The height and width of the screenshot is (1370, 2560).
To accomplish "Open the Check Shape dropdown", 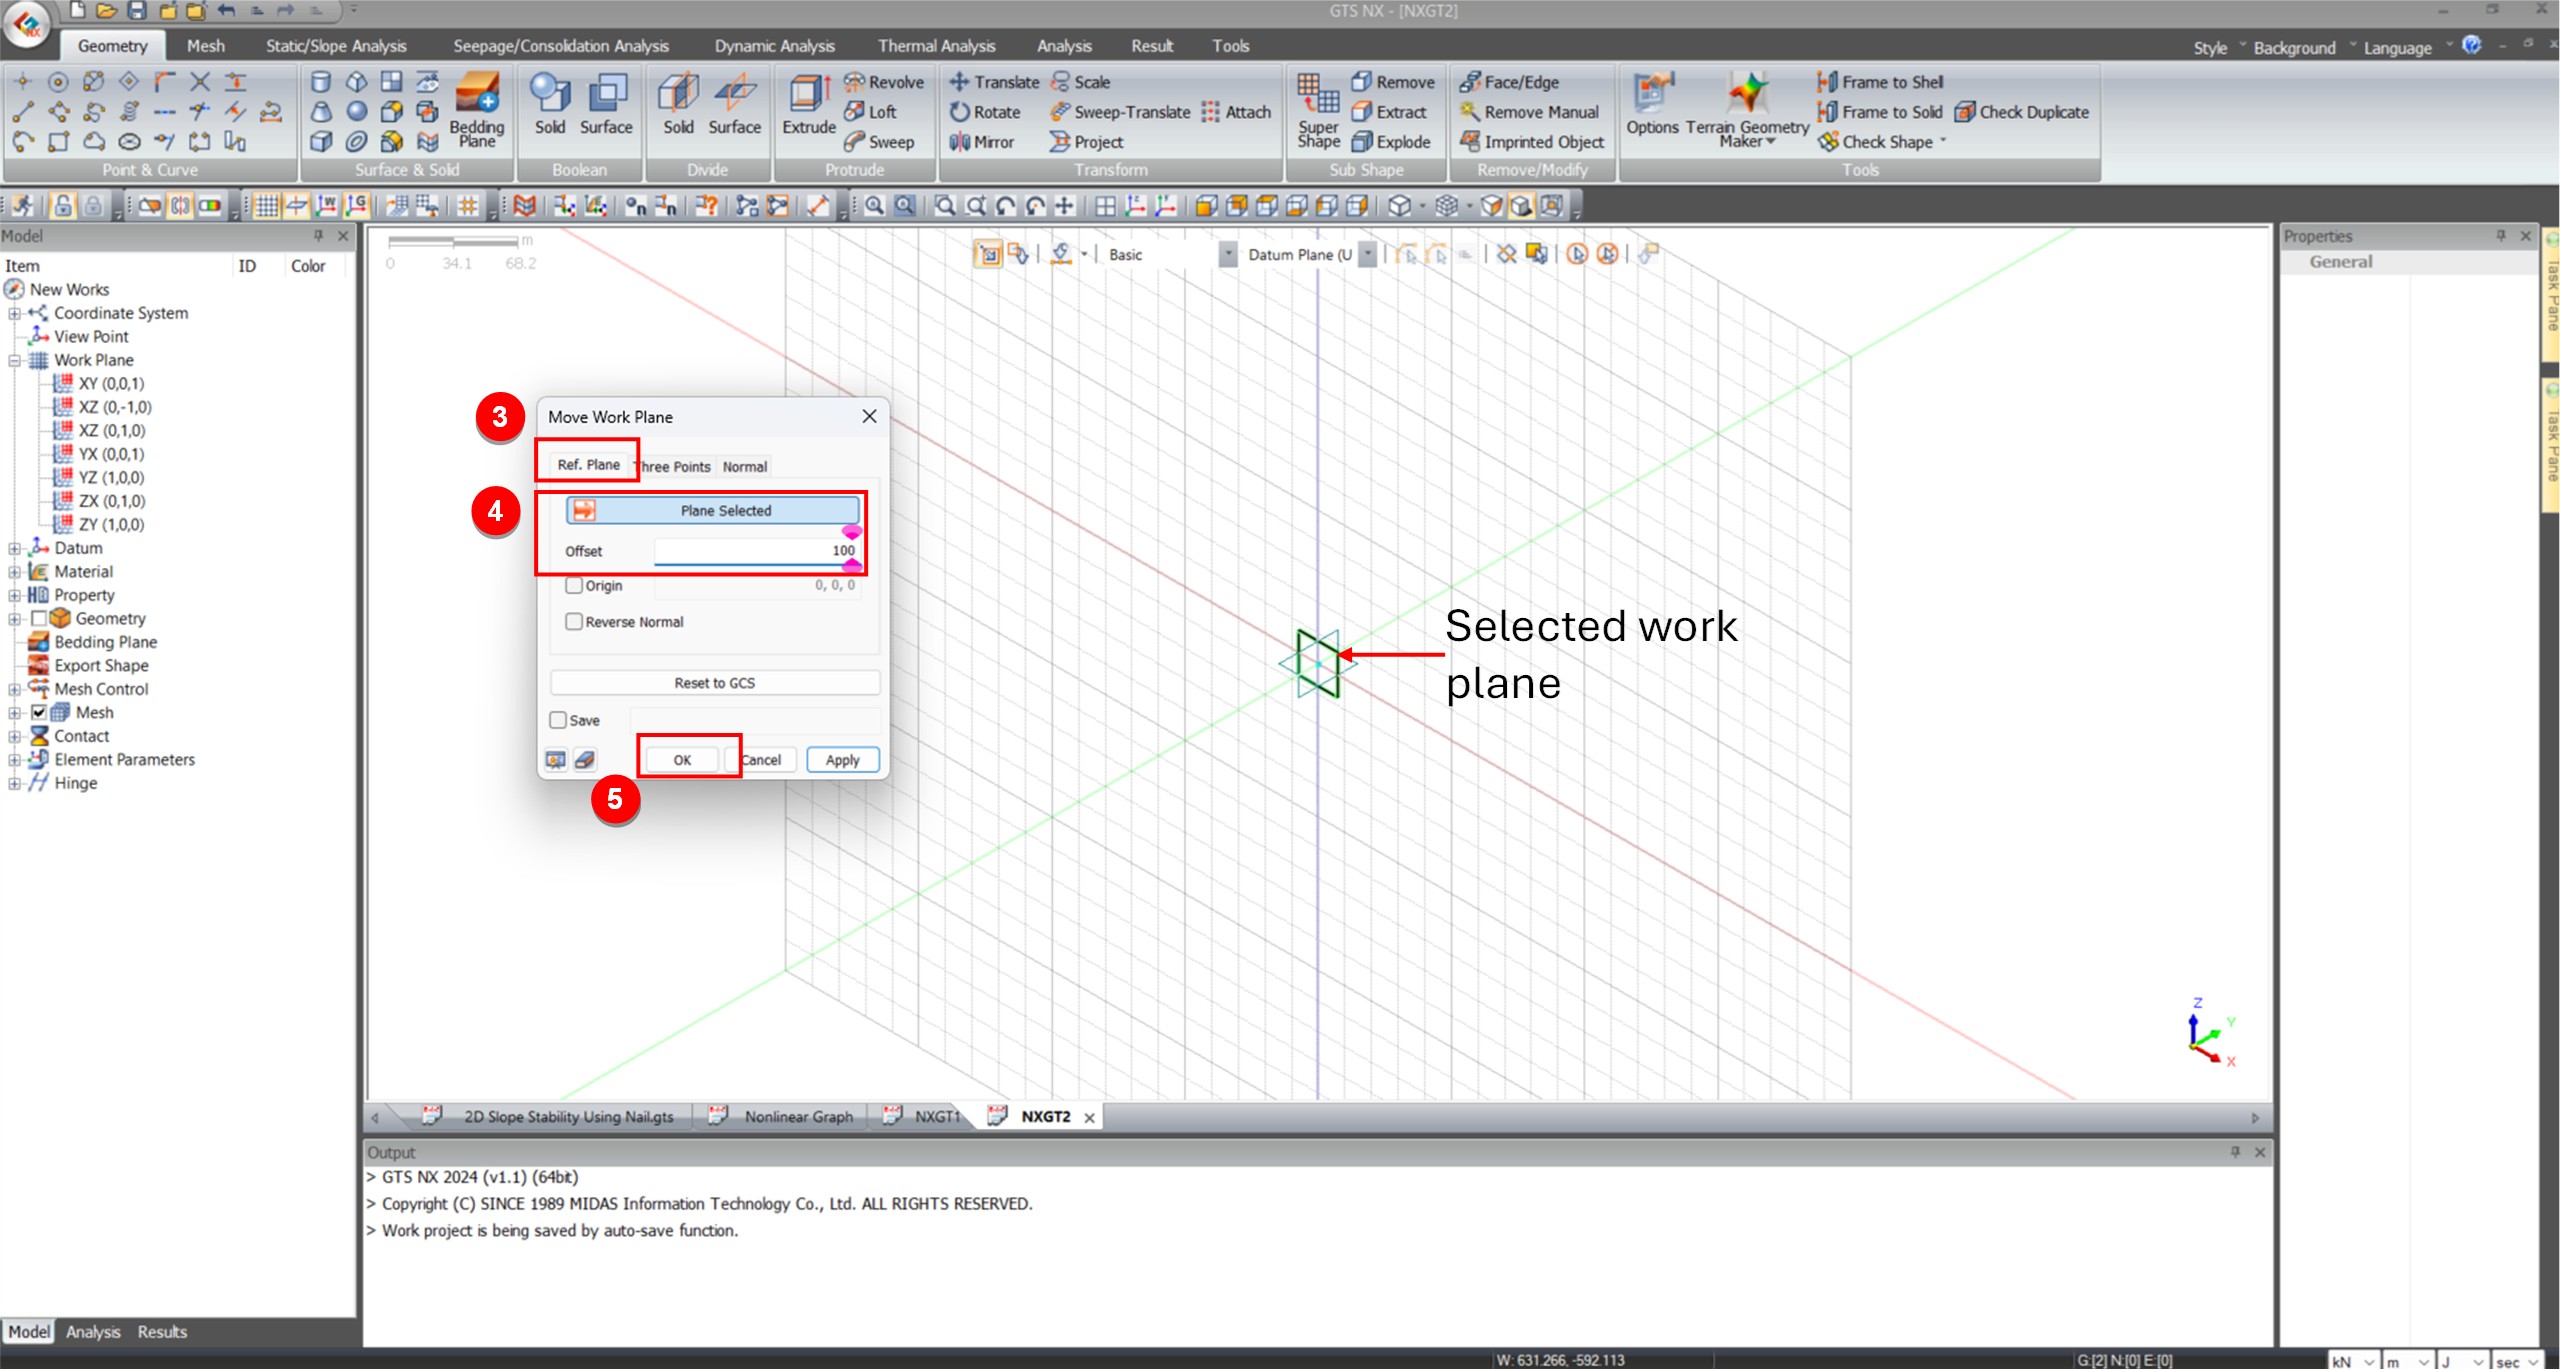I will point(1943,142).
